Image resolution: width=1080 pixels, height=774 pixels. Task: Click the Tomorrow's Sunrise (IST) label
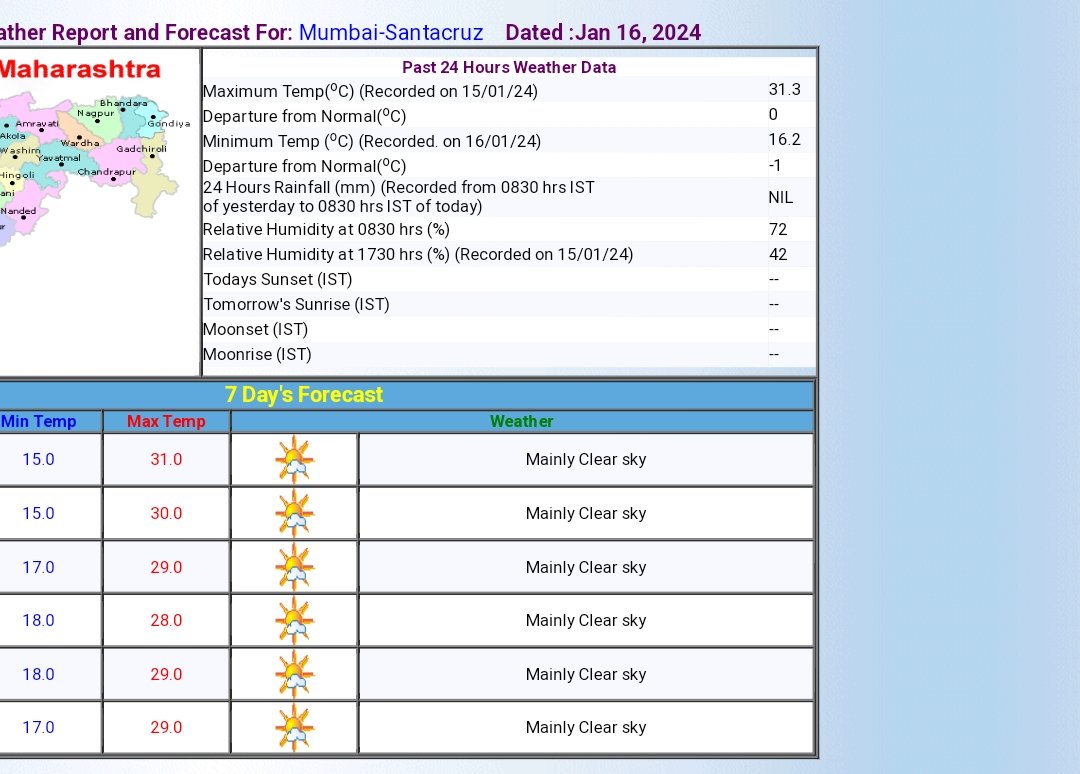(x=296, y=304)
